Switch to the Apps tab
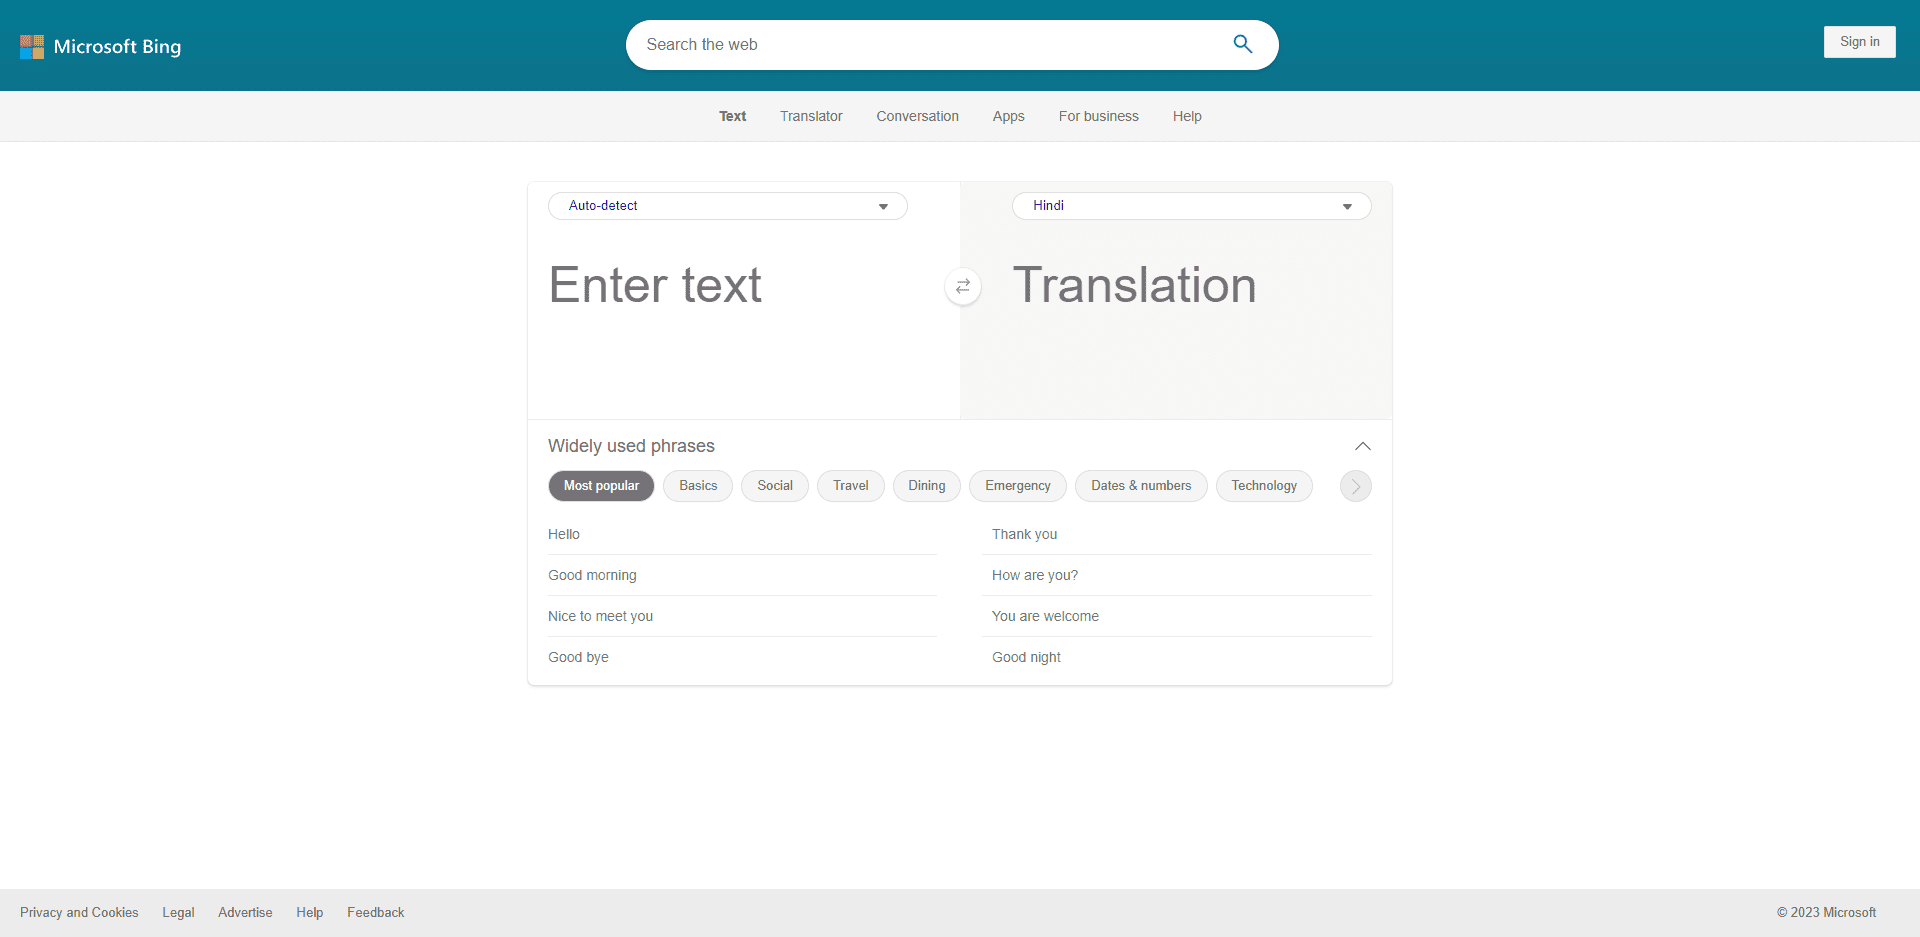The image size is (1920, 937). tap(1008, 116)
